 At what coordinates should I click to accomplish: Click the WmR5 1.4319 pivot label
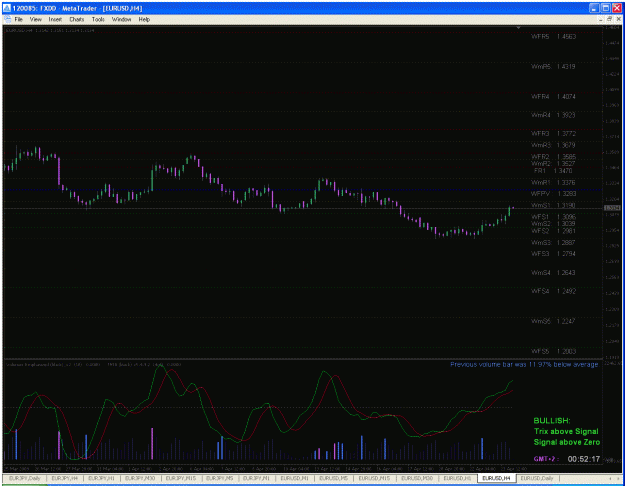tap(553, 67)
